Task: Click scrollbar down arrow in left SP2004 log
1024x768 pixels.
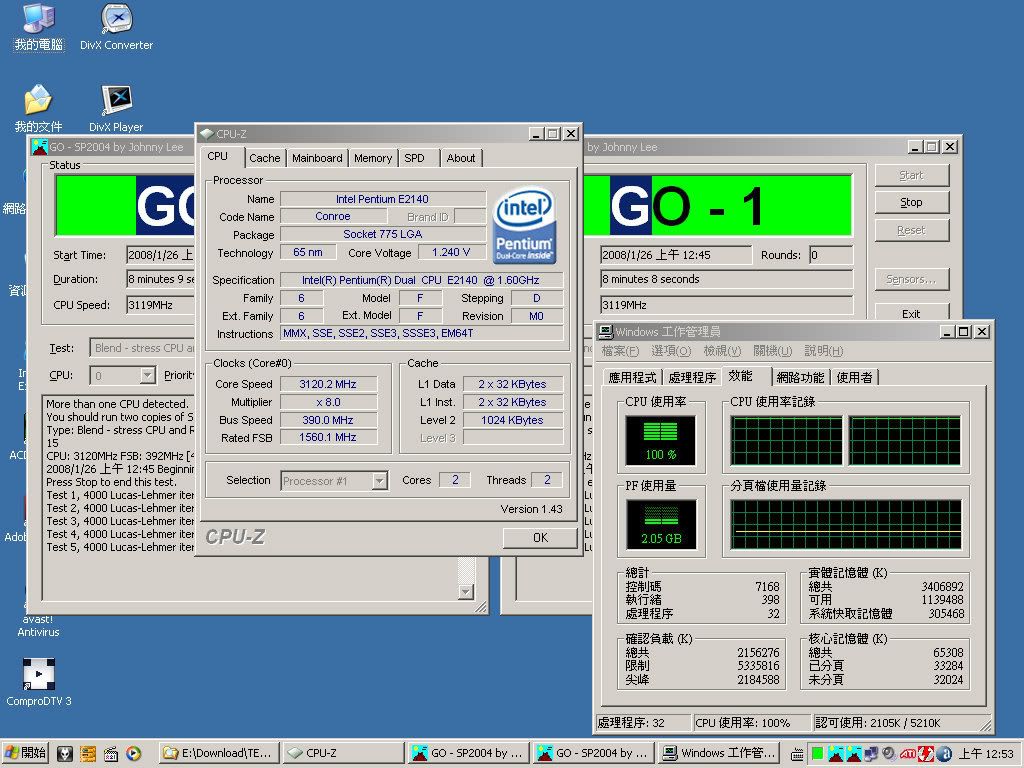Action: (x=466, y=591)
